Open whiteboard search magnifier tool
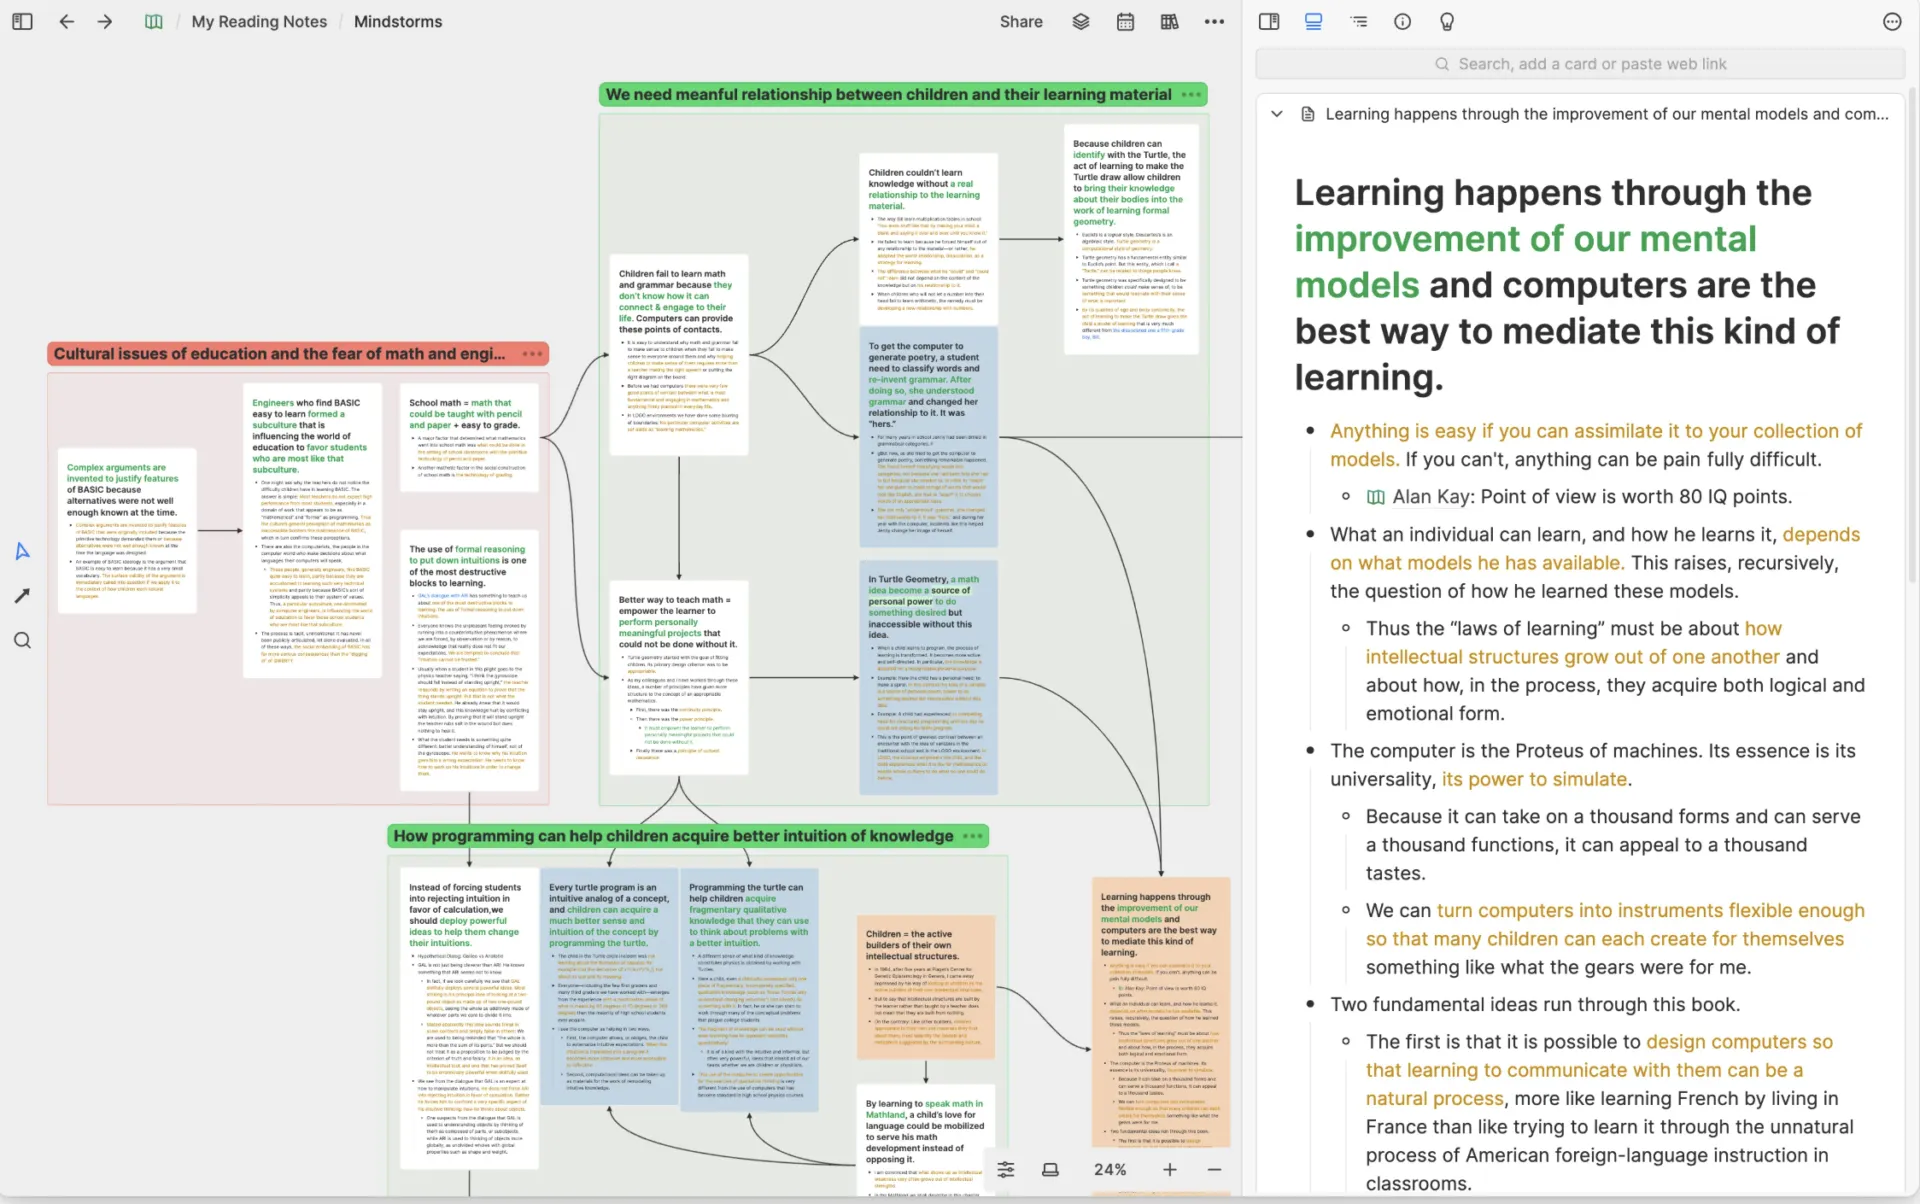1920x1204 pixels. point(22,640)
